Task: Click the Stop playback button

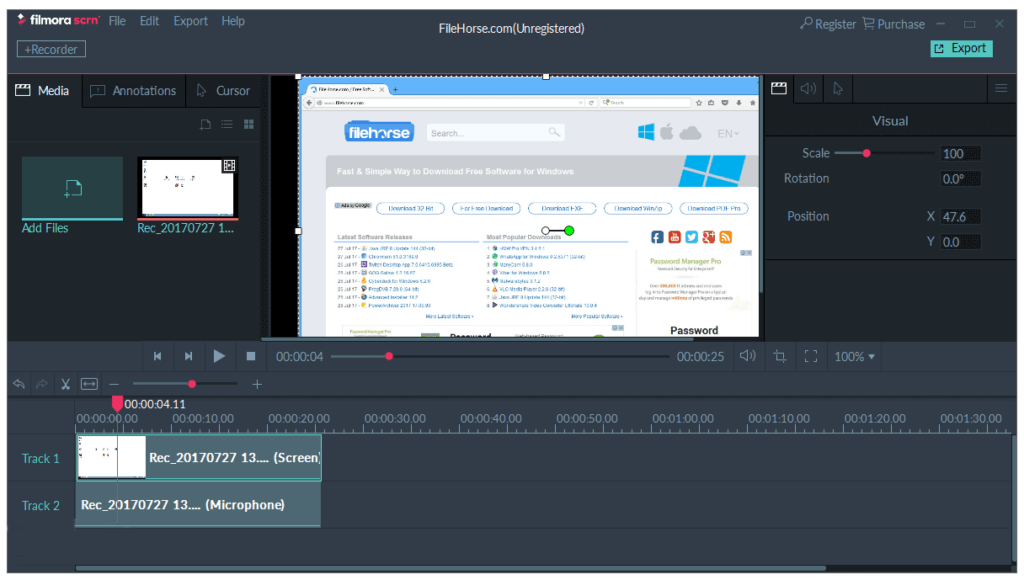Action: tap(251, 356)
